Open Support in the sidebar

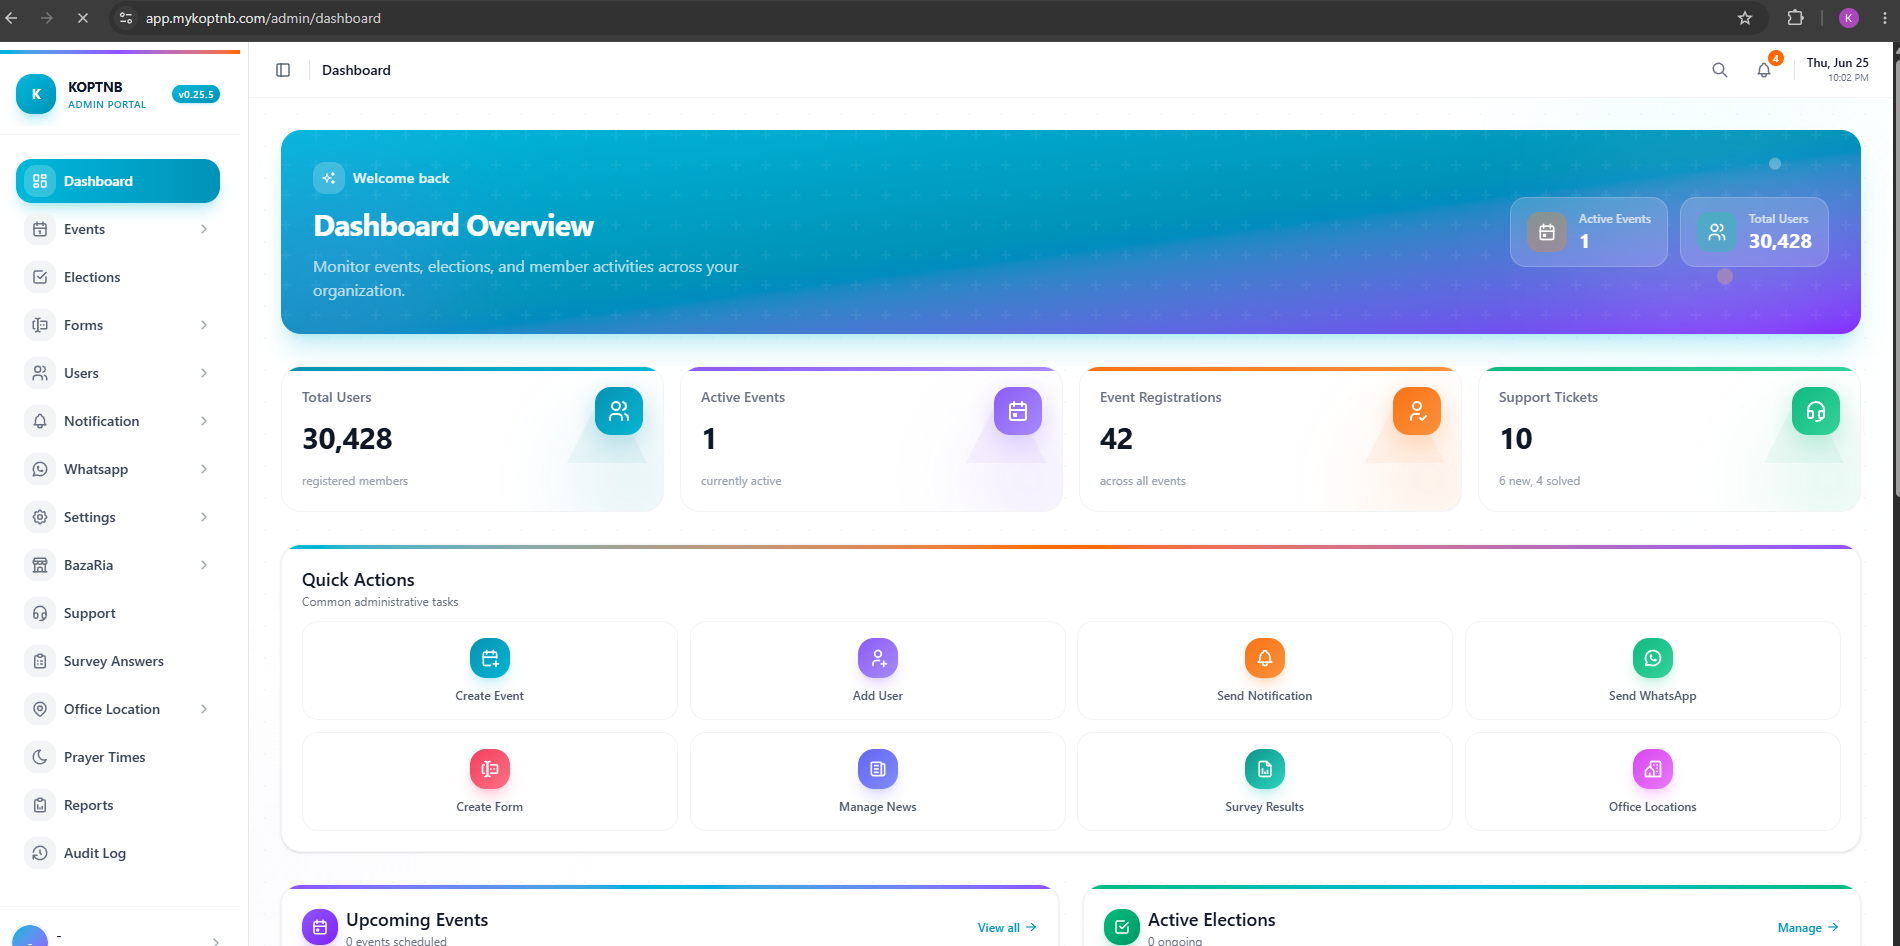[118, 613]
